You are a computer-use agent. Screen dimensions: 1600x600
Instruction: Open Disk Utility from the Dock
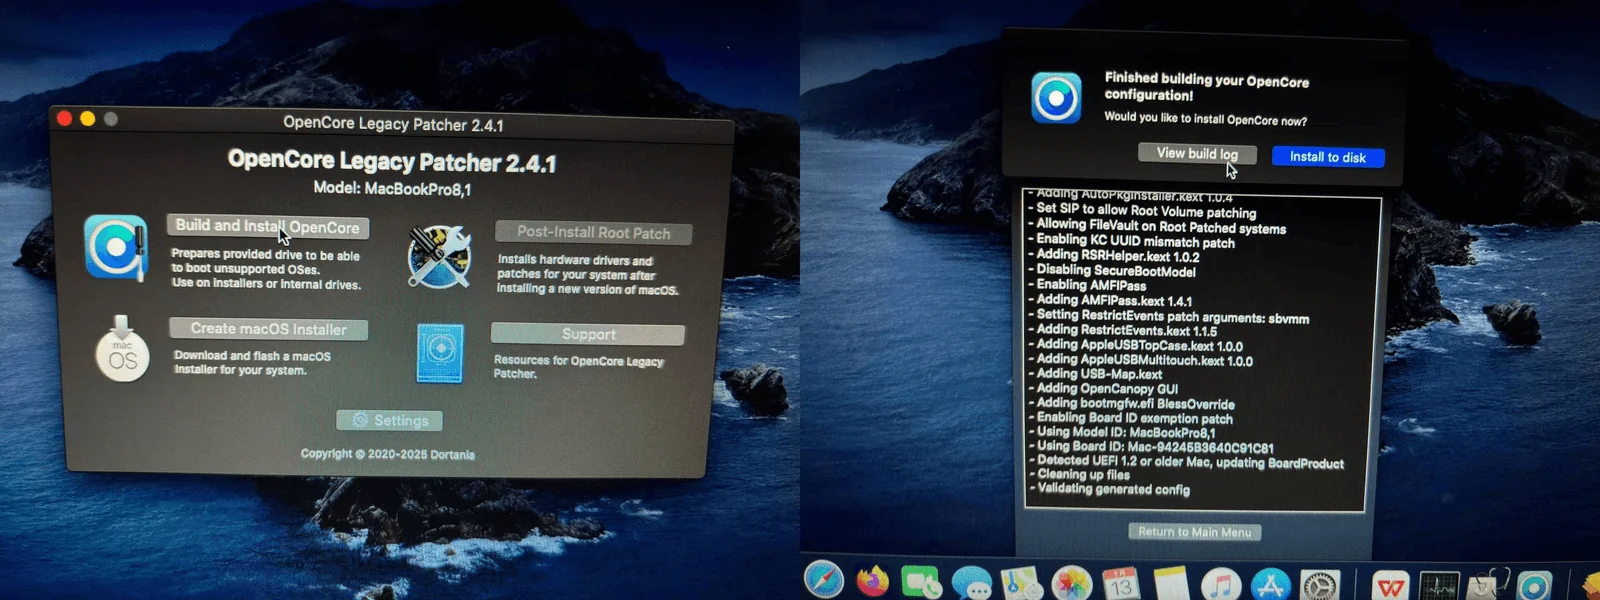point(1487,587)
